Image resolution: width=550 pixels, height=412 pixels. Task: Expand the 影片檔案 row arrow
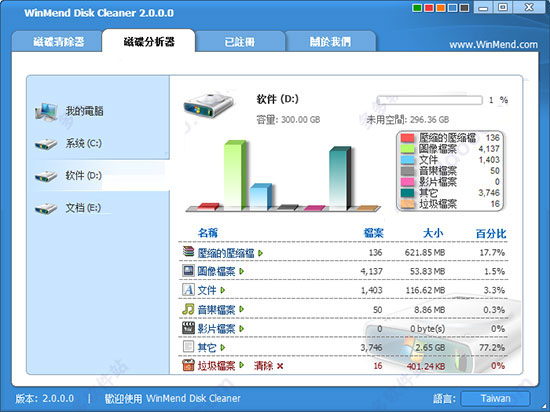tap(241, 329)
